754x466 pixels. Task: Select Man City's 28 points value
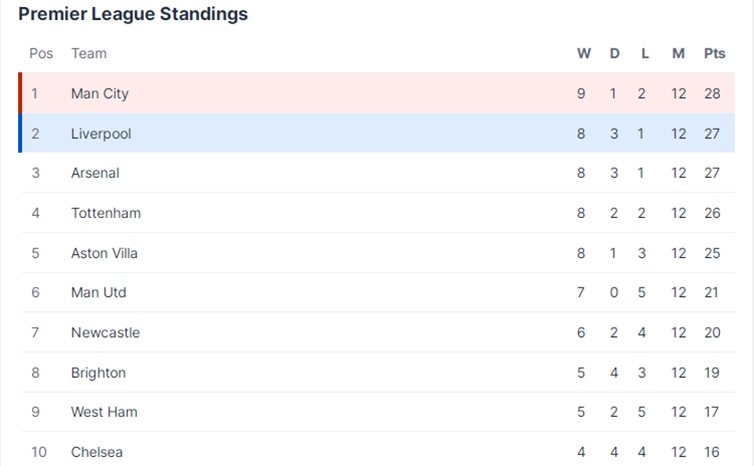point(712,93)
